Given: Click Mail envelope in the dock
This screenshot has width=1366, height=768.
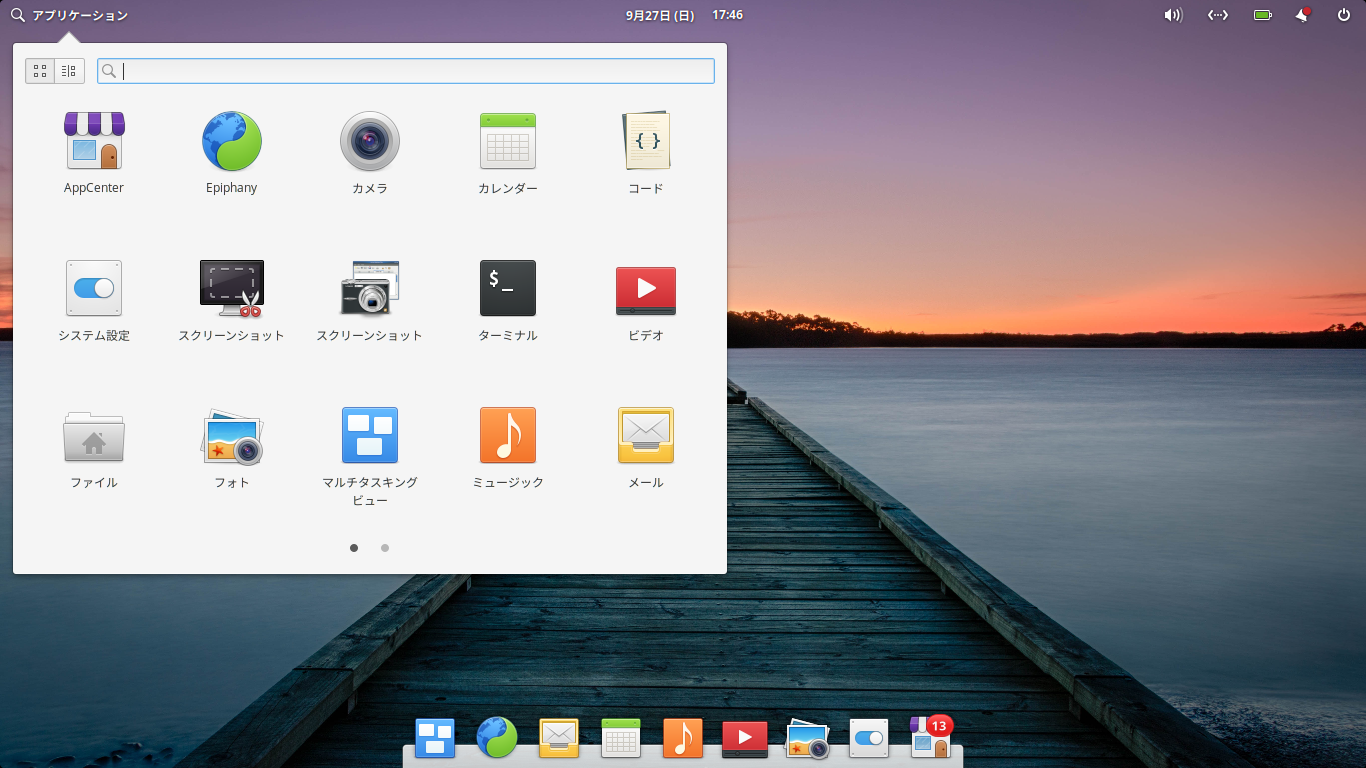Looking at the screenshot, I should [x=559, y=738].
